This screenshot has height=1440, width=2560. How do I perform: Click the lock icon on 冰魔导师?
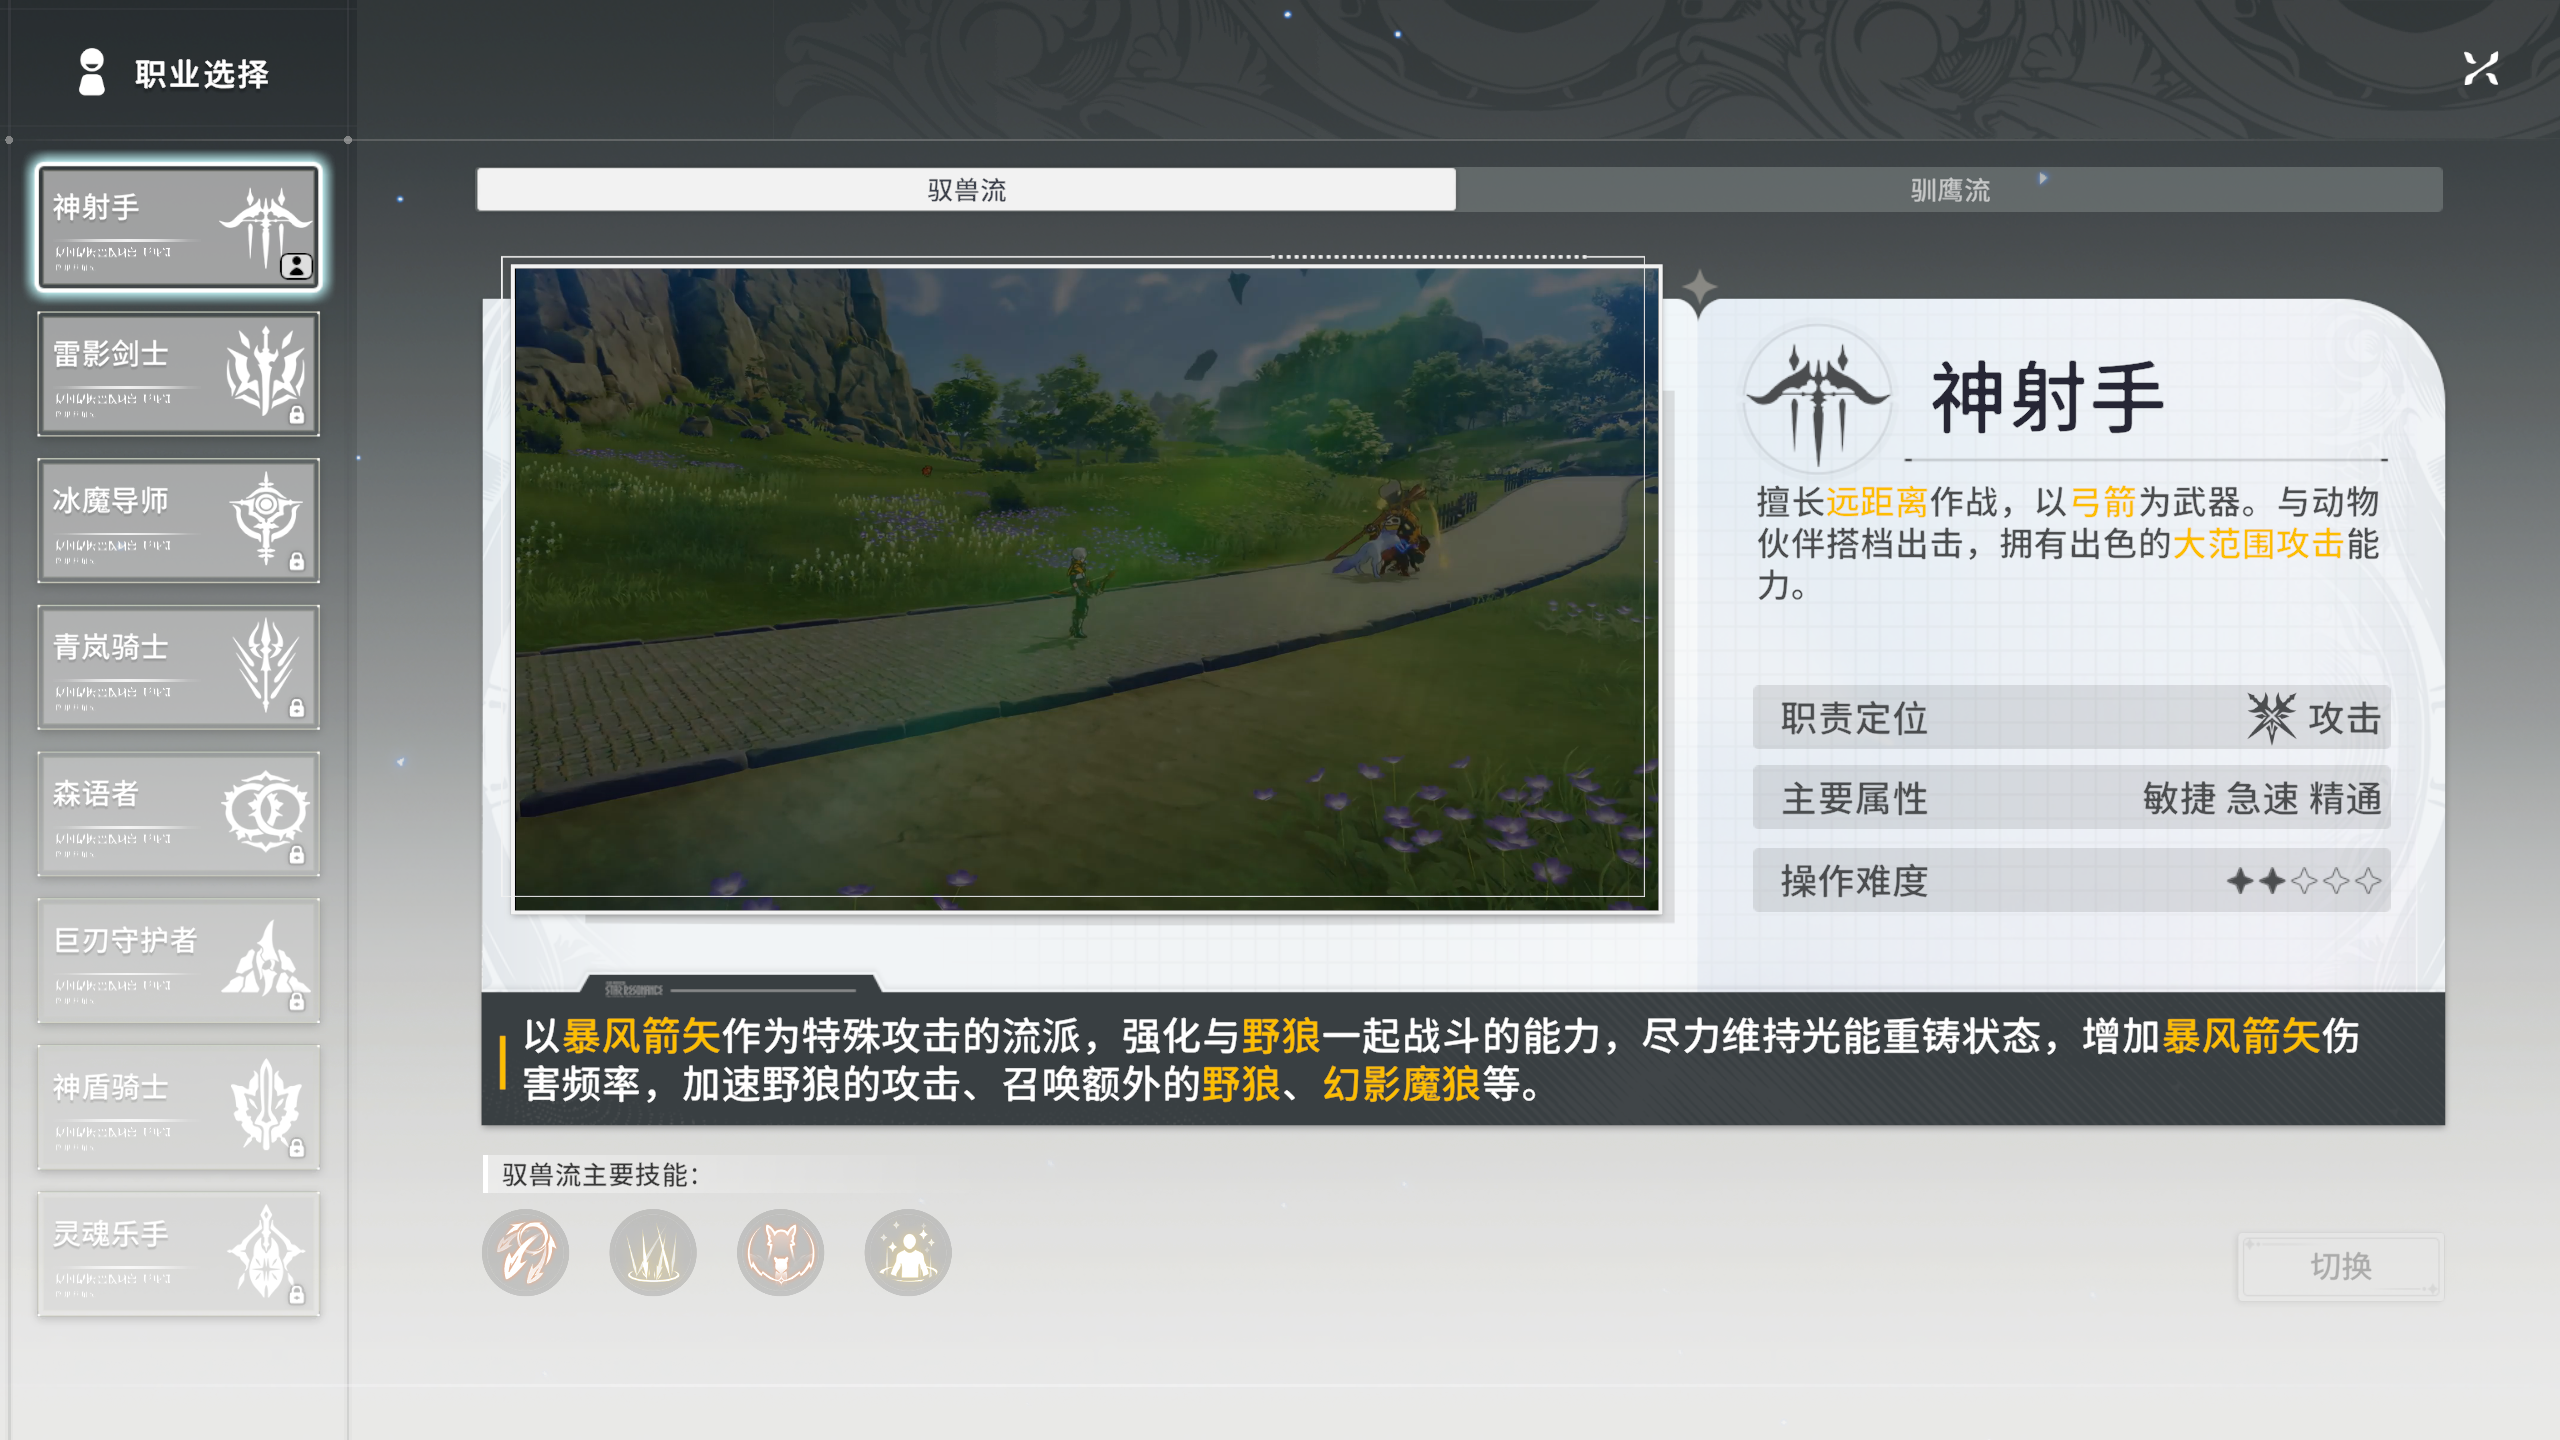297,561
